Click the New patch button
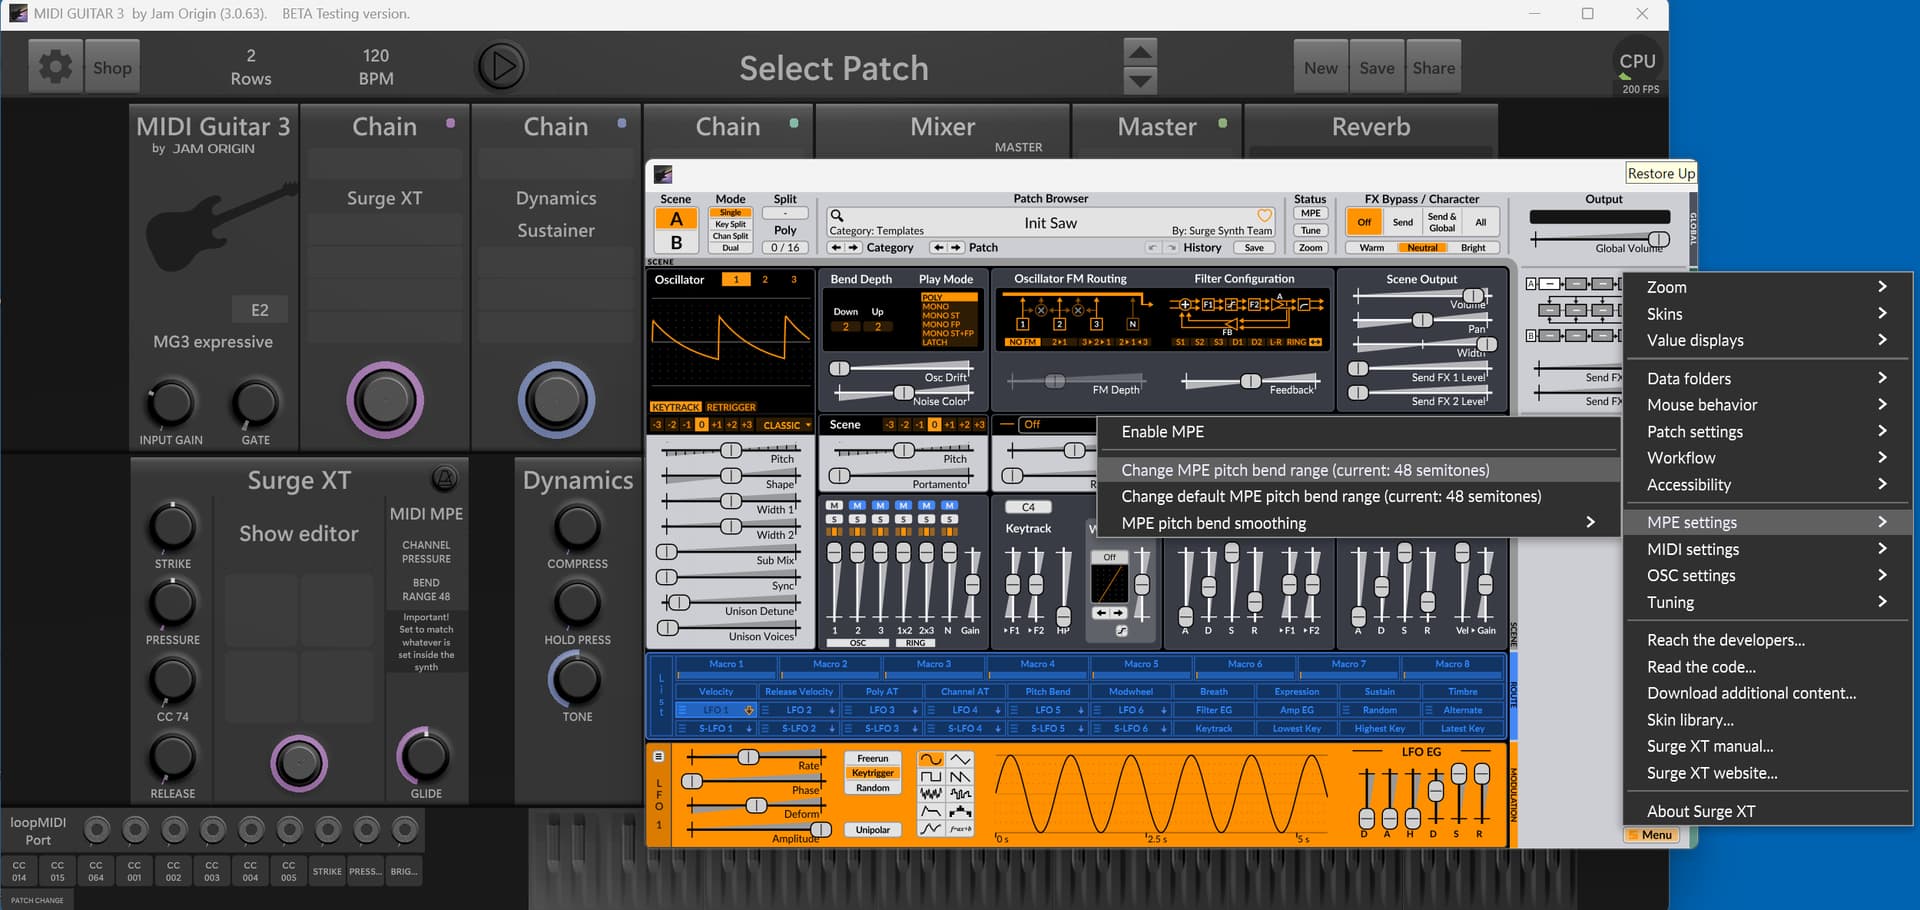The width and height of the screenshot is (1920, 910). 1320,67
